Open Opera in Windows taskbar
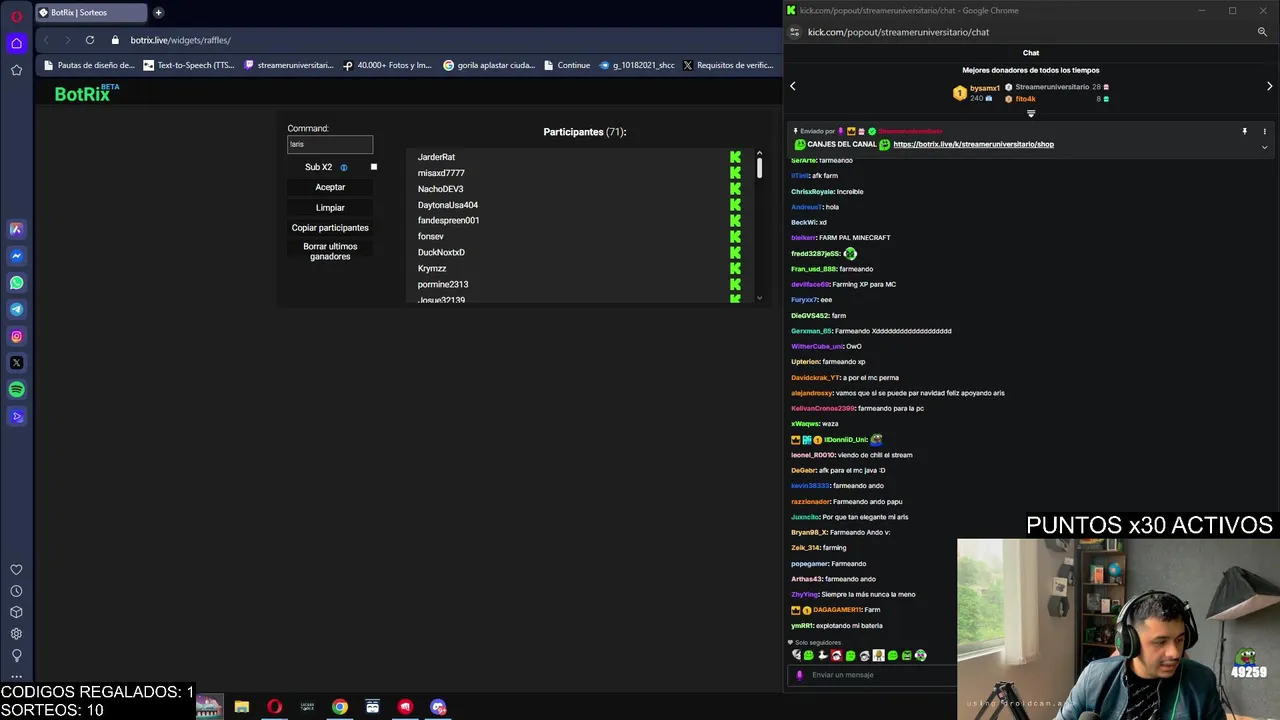This screenshot has height=720, width=1280. click(274, 707)
